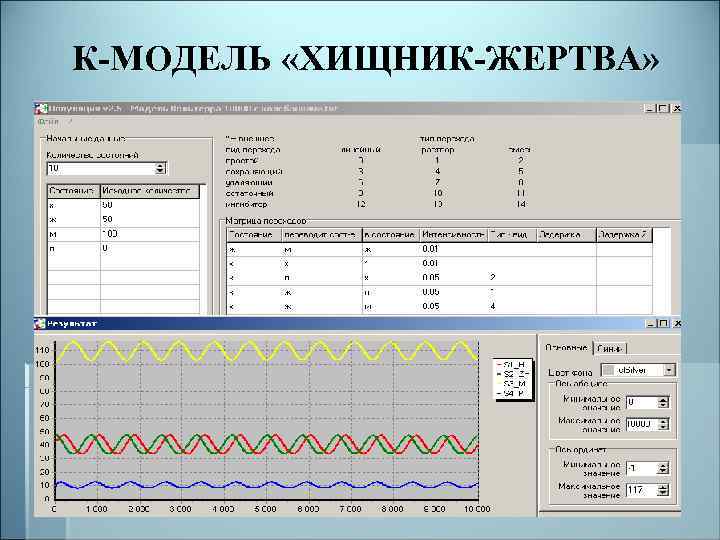Click the state count spinner arrows
Image resolution: width=720 pixels, height=540 pixels.
[x=160, y=169]
